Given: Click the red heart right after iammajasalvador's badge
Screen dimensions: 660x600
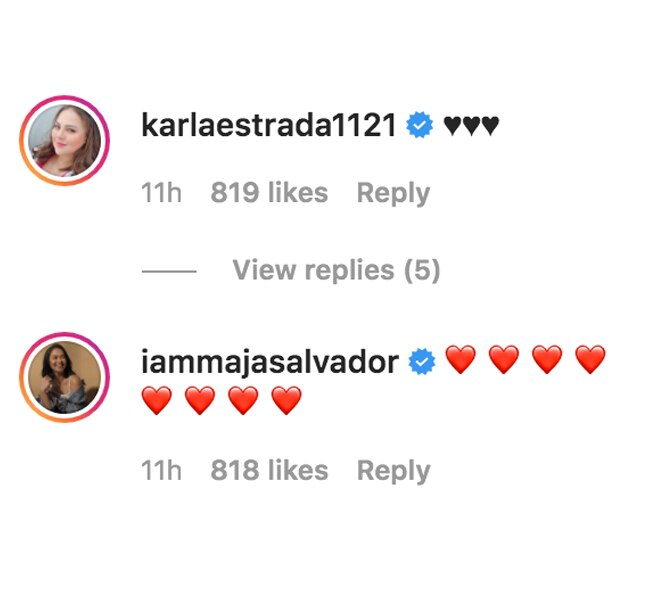Looking at the screenshot, I should pos(460,360).
